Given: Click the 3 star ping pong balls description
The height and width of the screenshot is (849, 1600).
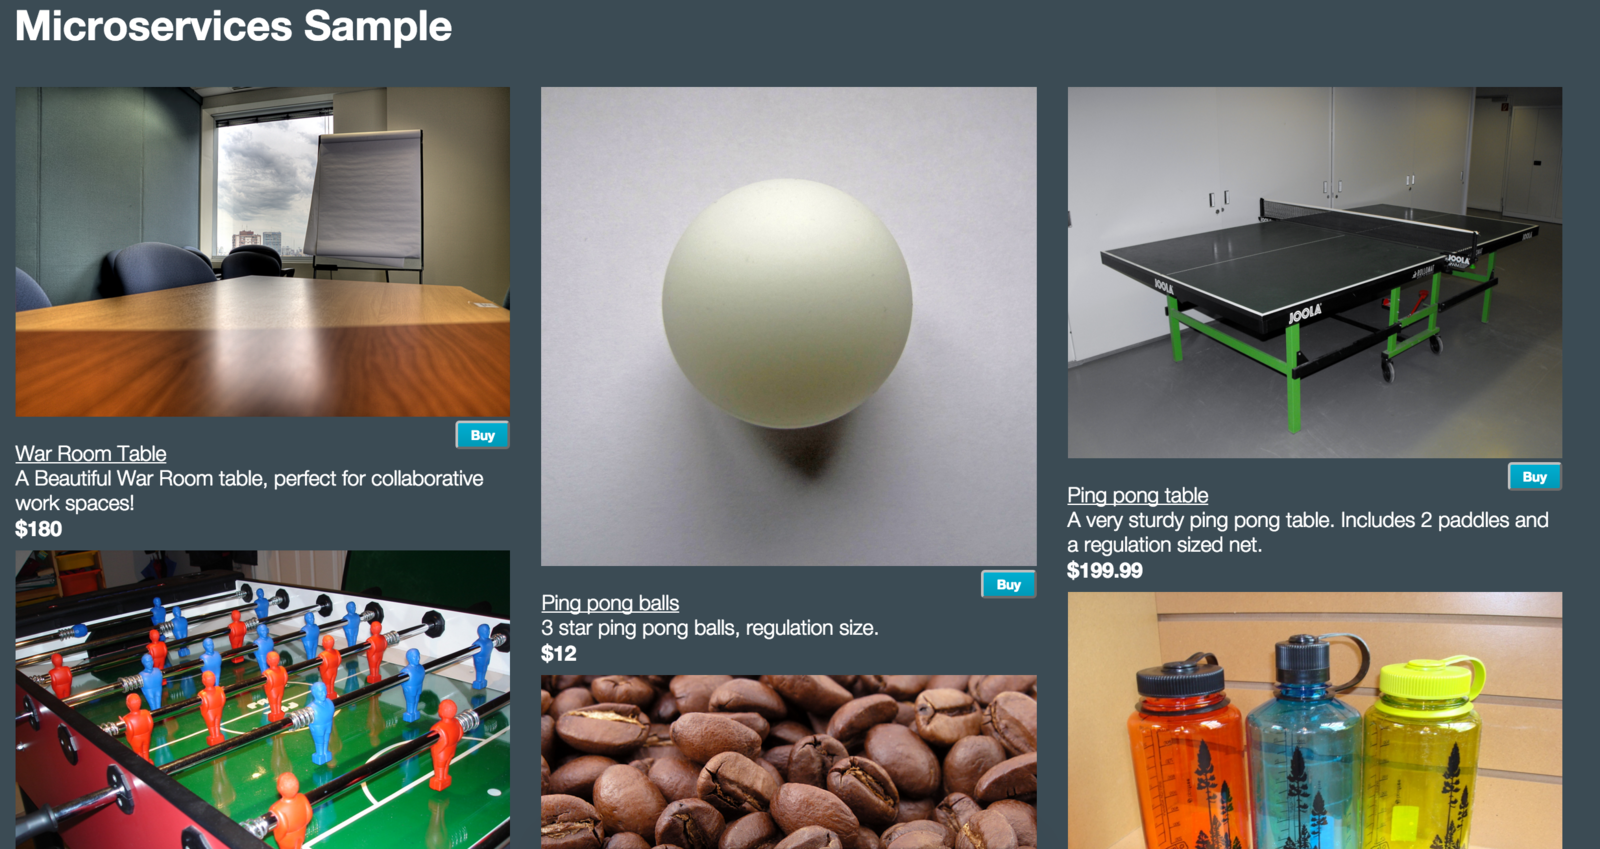Looking at the screenshot, I should click(x=710, y=628).
